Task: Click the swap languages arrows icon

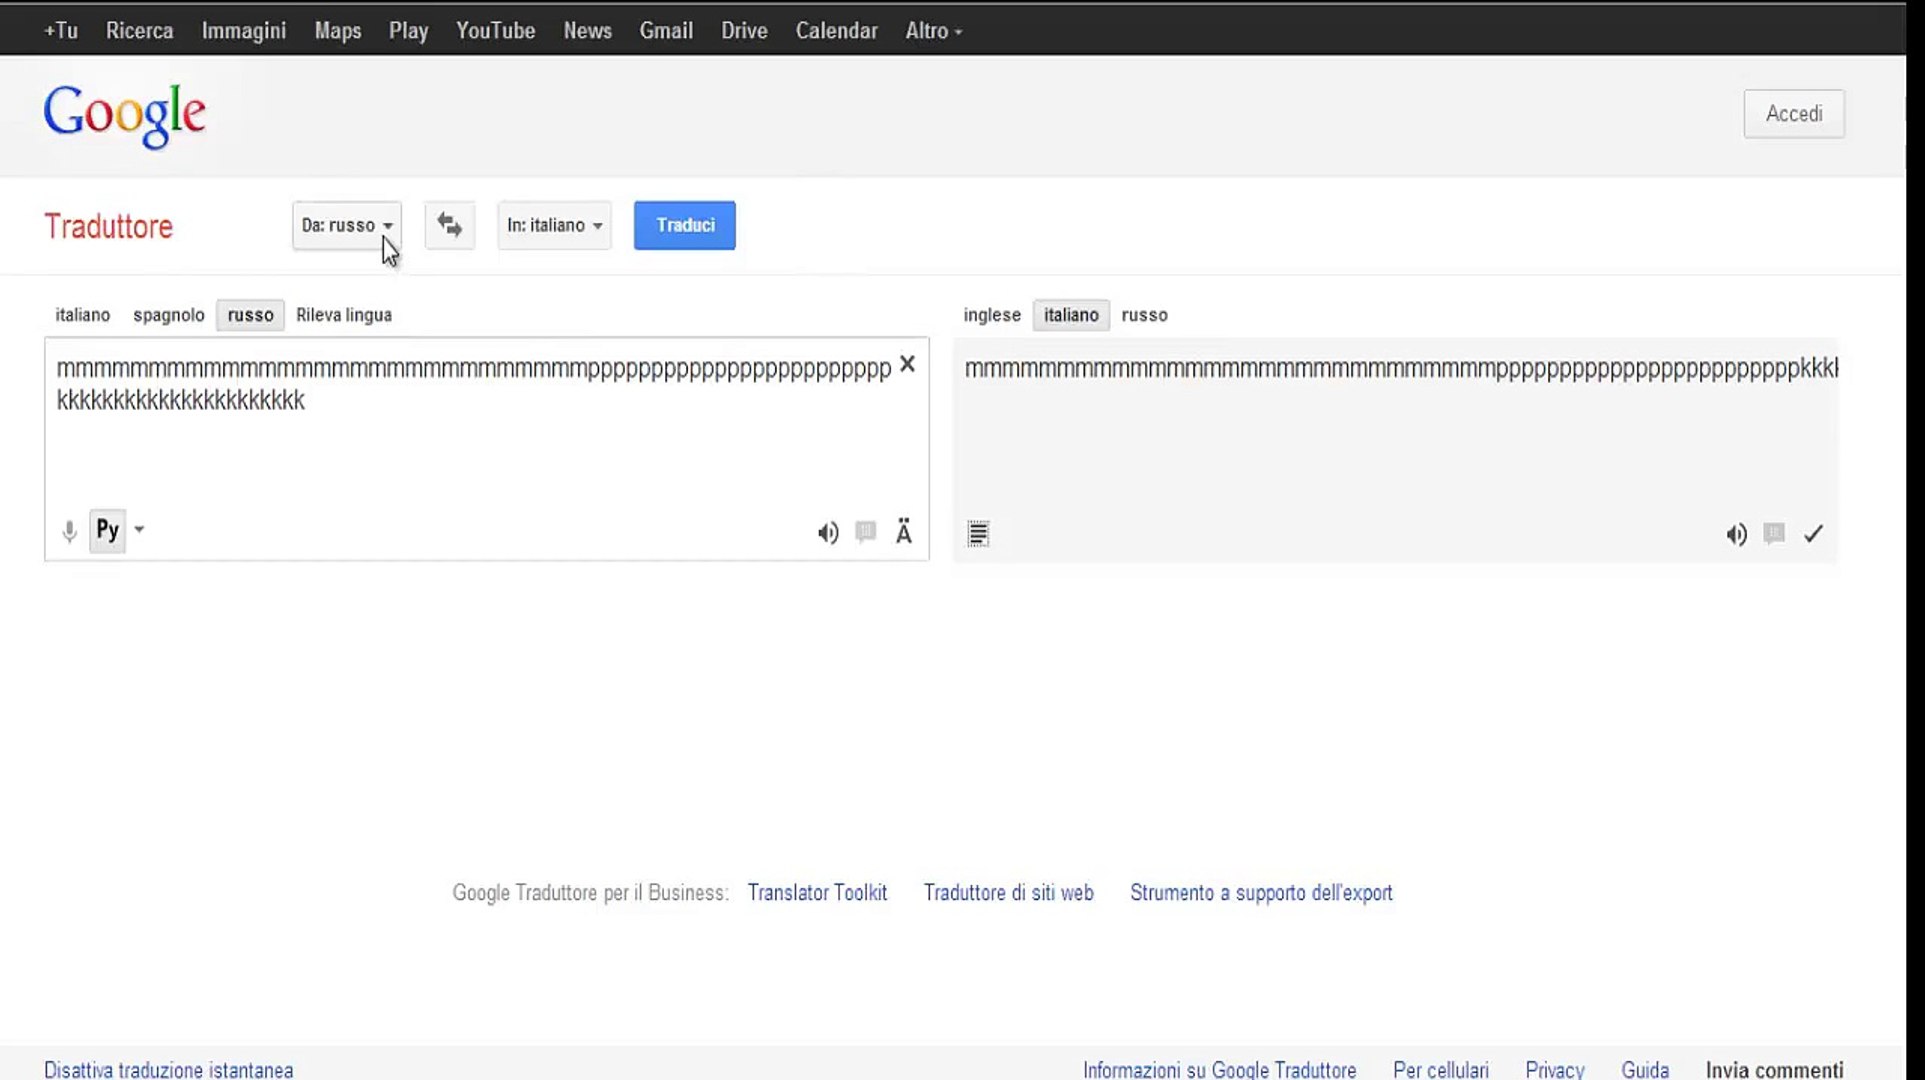Action: point(449,225)
